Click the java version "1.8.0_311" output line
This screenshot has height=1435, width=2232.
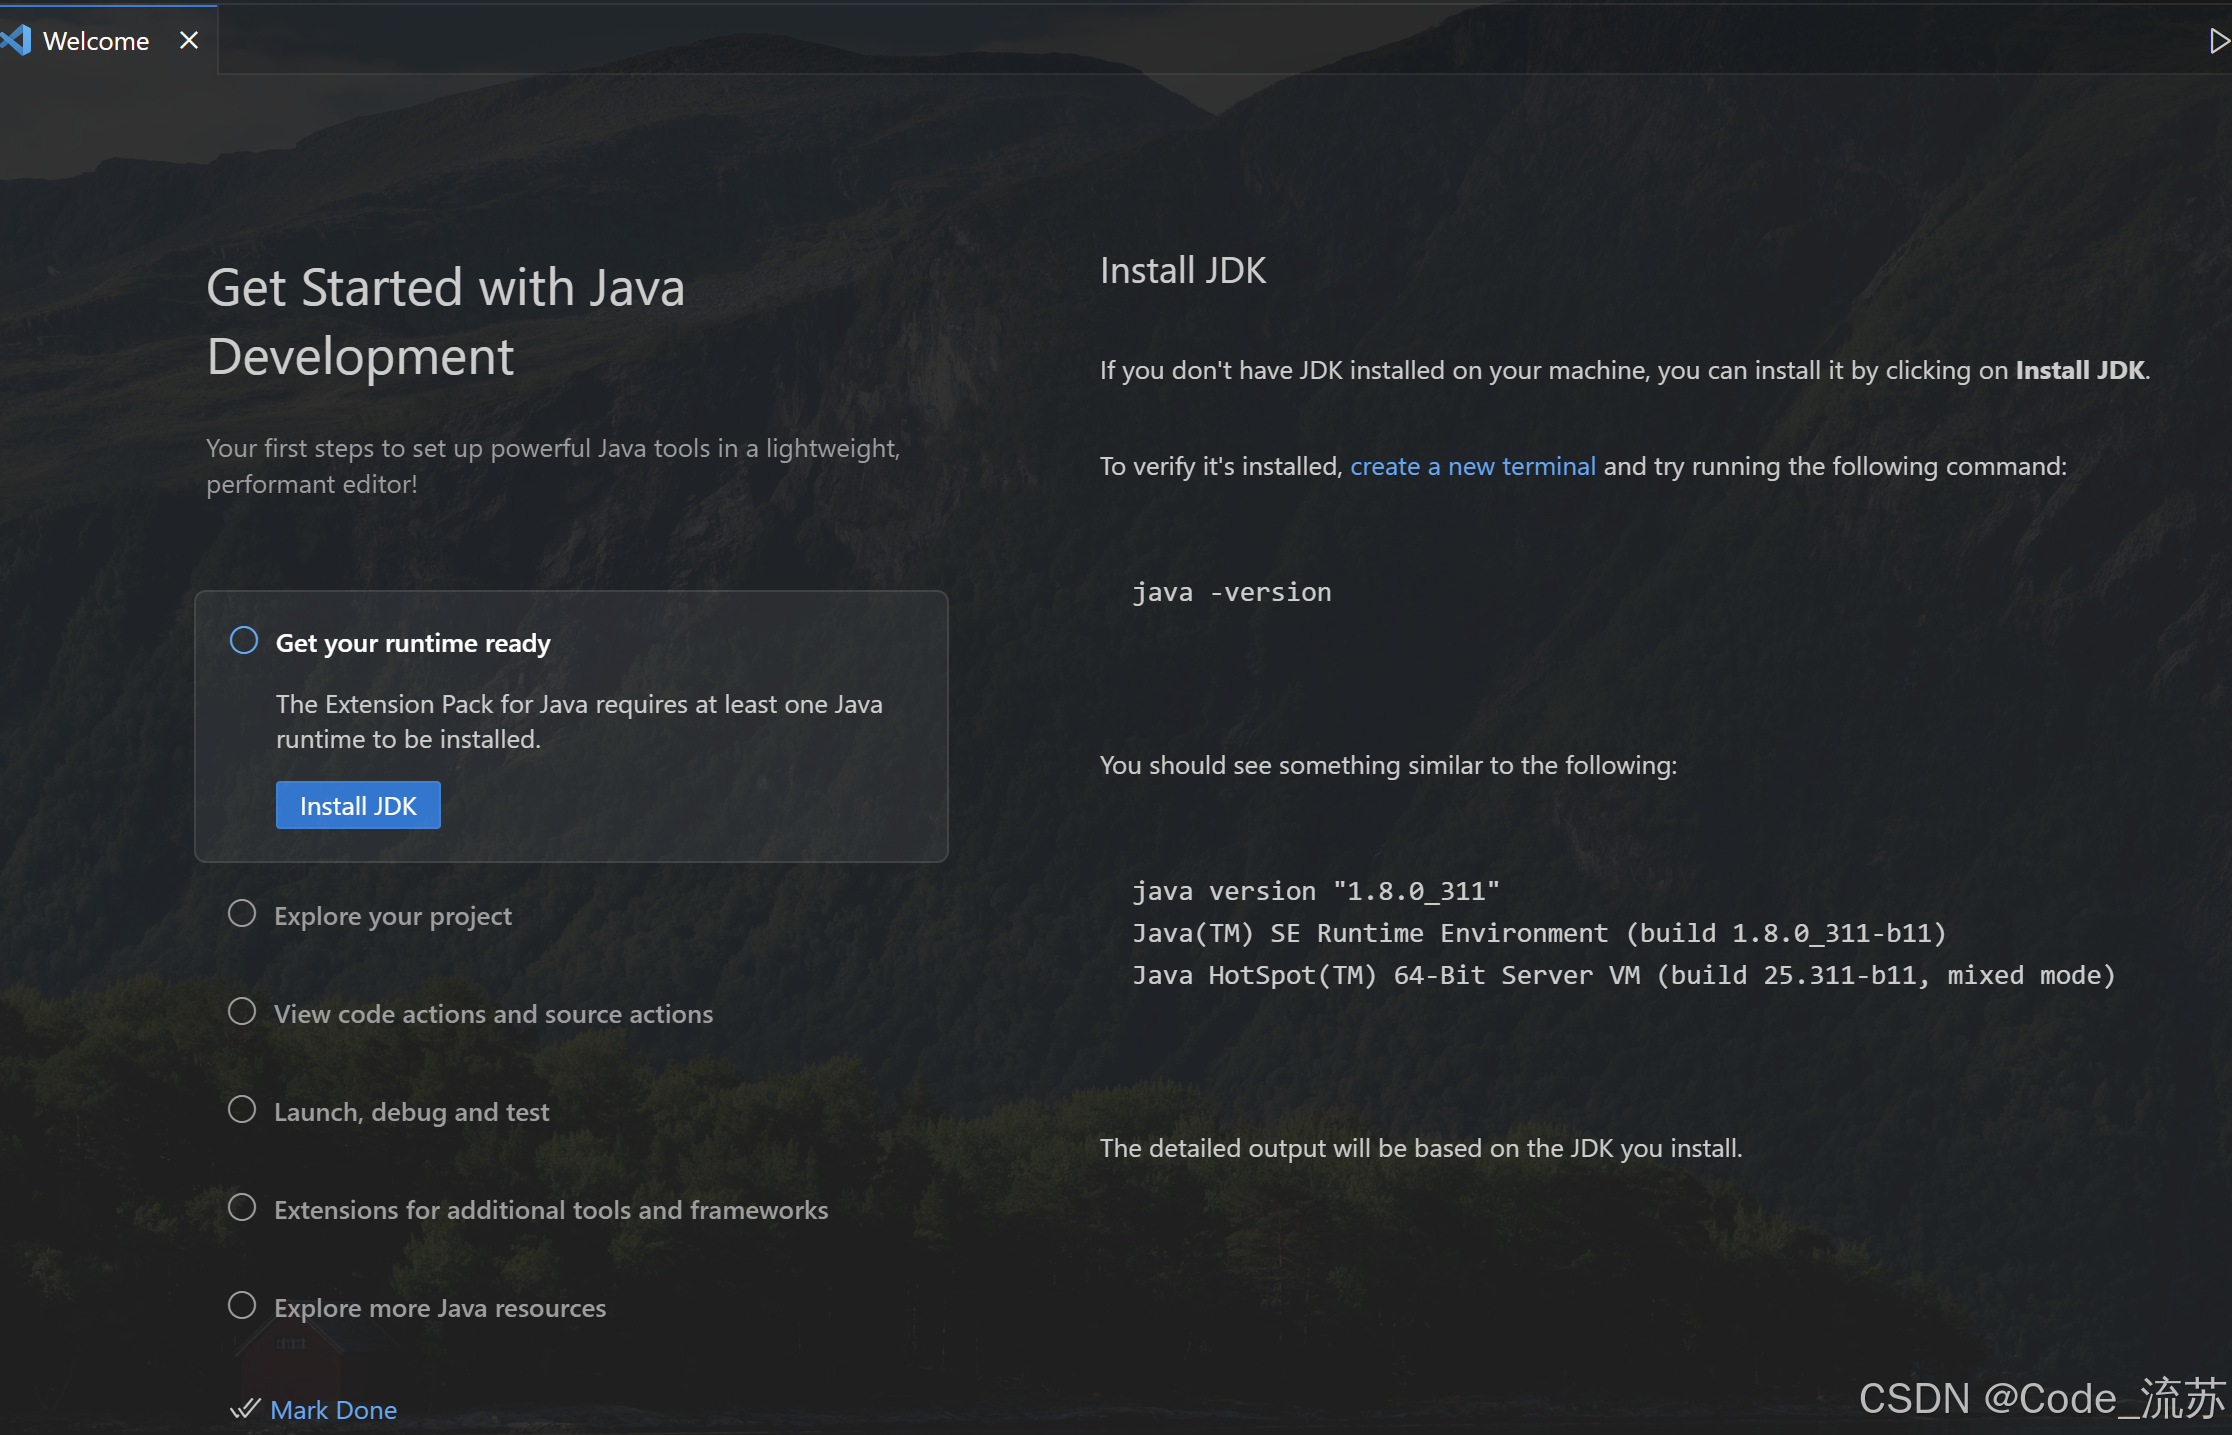pos(1316,891)
